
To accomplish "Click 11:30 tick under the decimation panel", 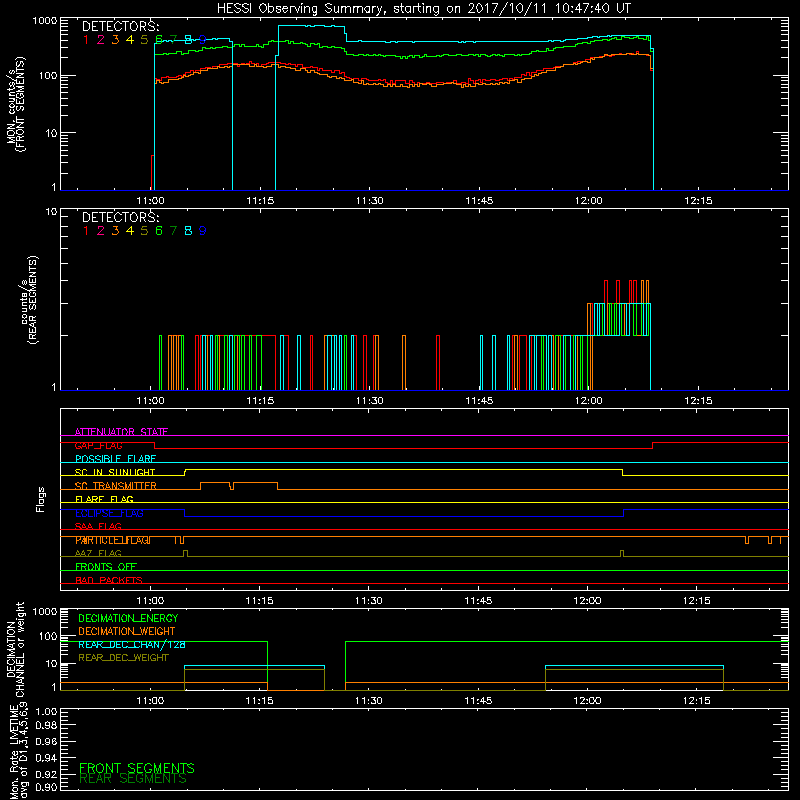I will coord(368,701).
